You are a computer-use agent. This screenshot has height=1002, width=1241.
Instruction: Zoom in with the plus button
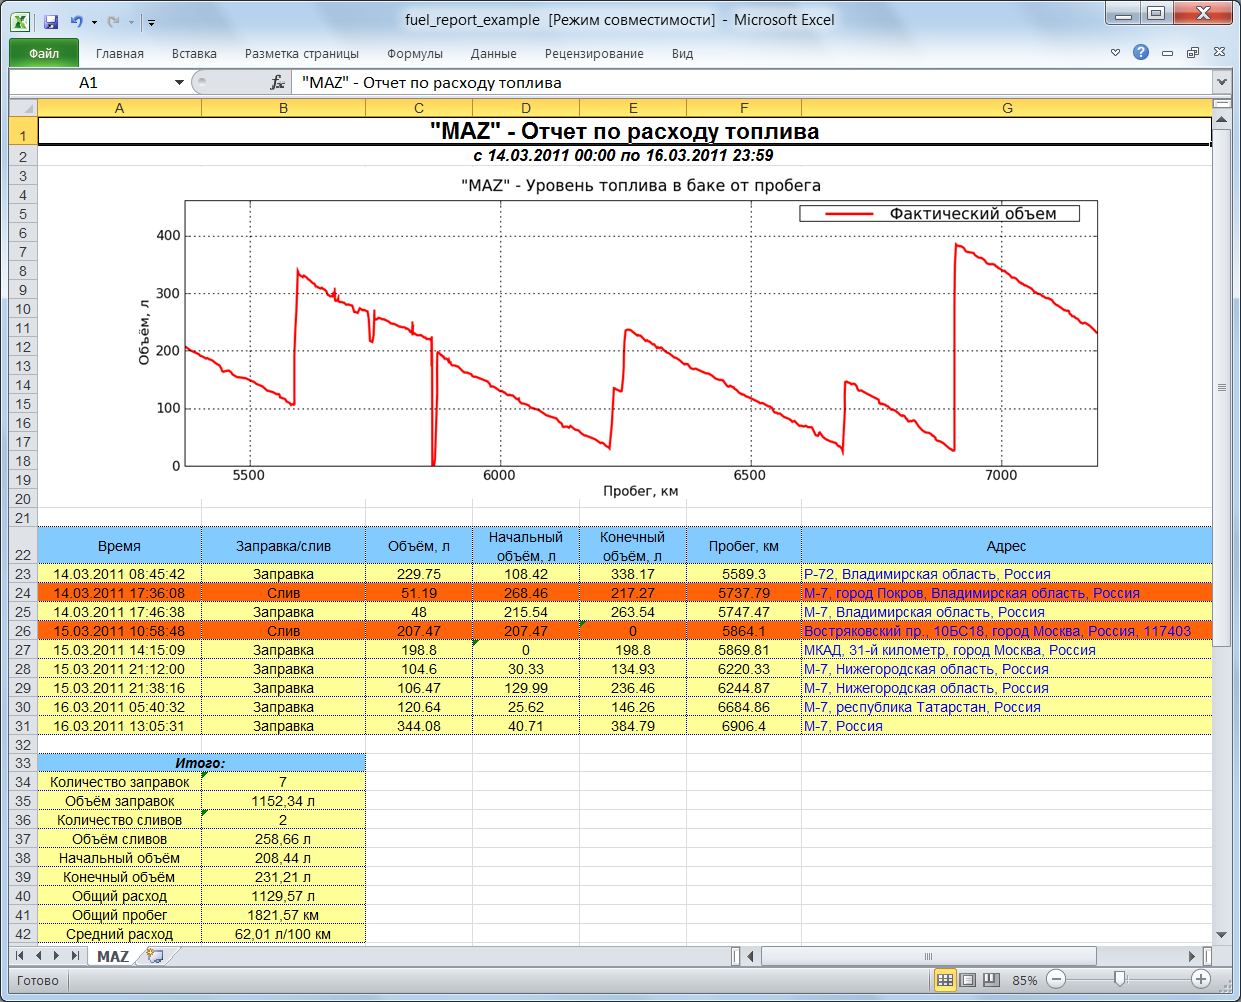(1201, 980)
